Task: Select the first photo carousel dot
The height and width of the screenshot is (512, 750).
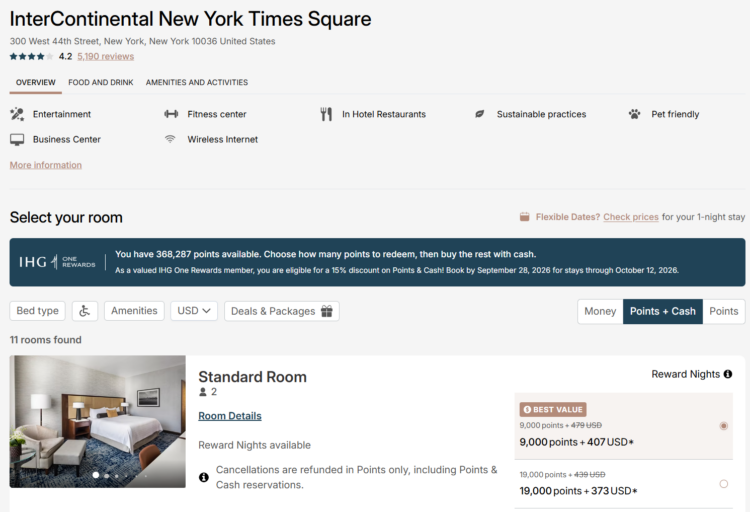Action: click(x=96, y=475)
